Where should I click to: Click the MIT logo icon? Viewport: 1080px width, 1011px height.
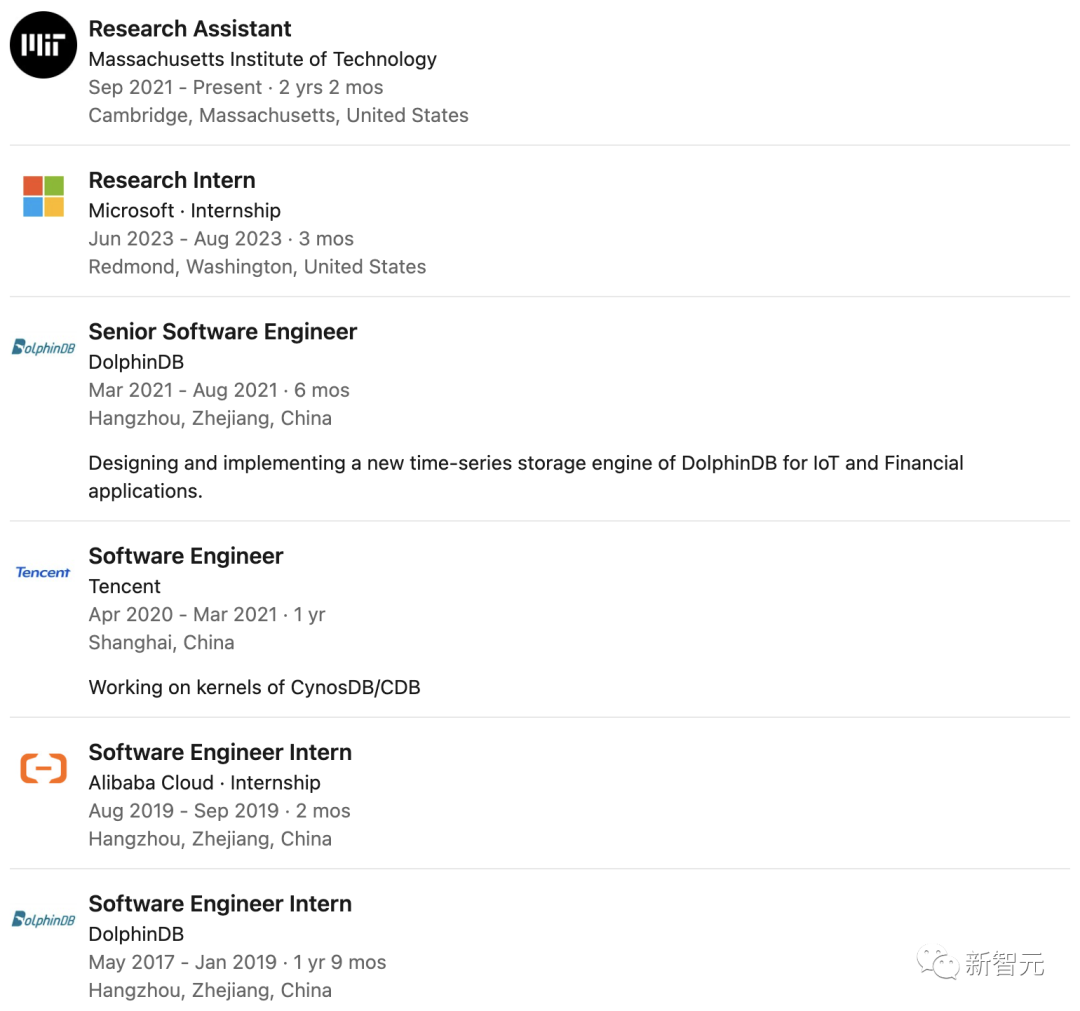pyautogui.click(x=43, y=45)
